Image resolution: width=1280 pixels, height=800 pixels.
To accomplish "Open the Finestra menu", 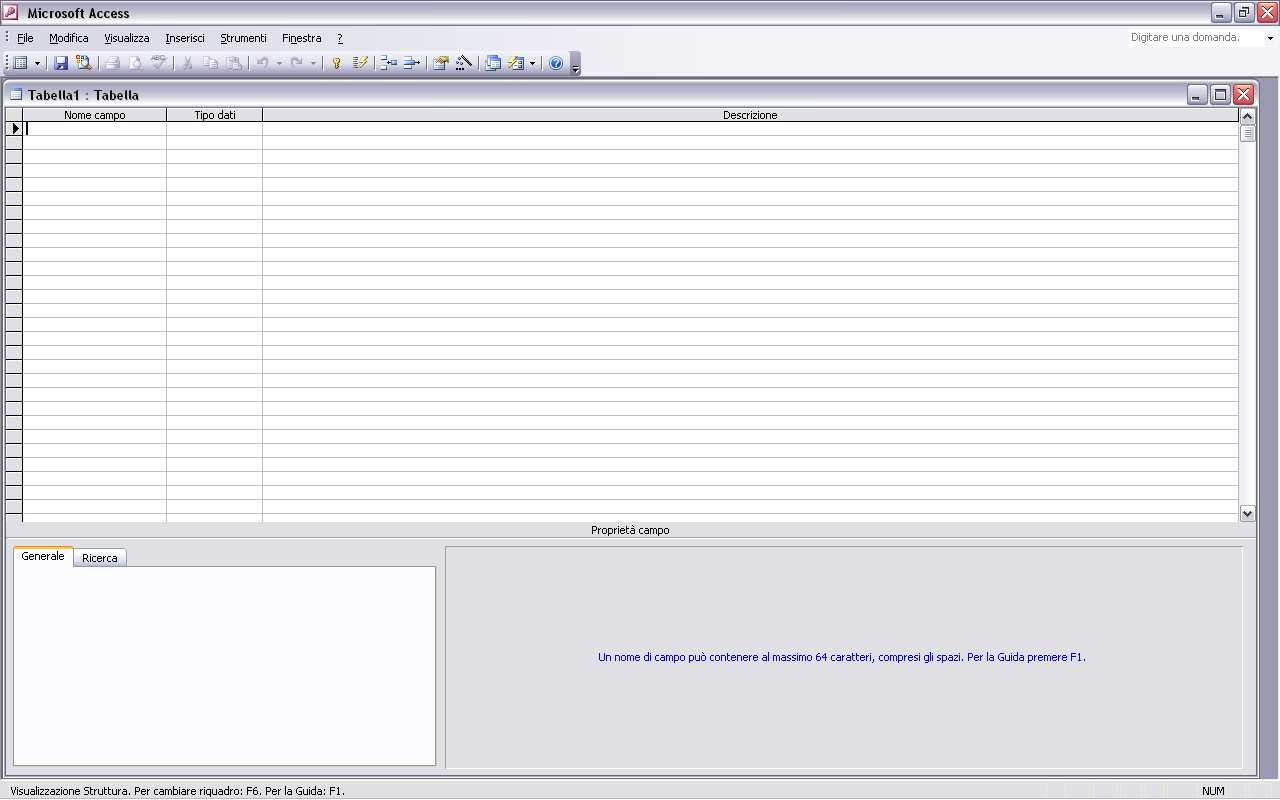I will point(302,38).
